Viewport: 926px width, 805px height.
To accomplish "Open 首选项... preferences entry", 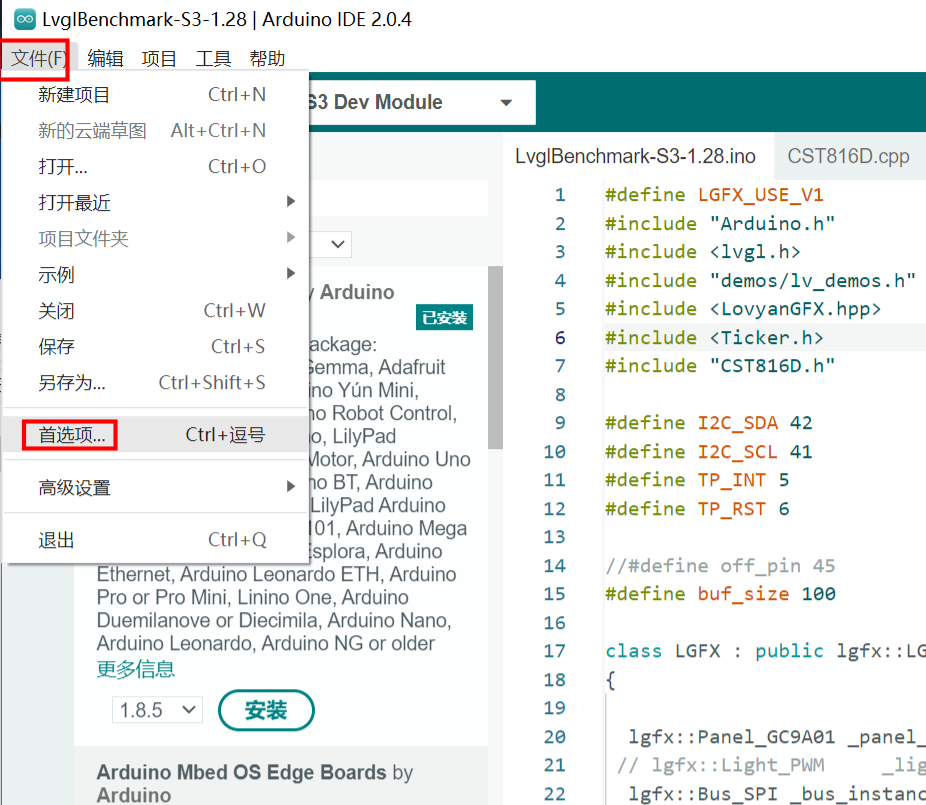I will (156, 435).
